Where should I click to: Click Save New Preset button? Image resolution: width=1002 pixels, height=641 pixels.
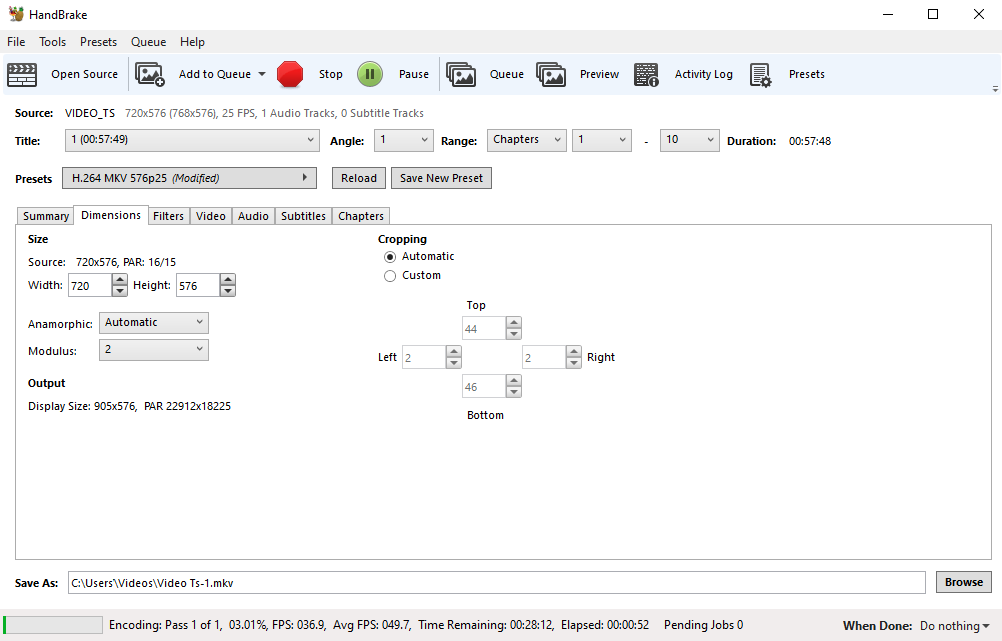(x=441, y=178)
